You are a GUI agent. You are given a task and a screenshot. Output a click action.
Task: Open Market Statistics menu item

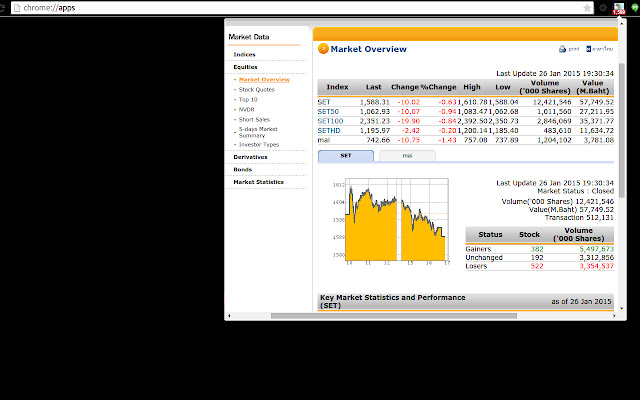point(258,182)
